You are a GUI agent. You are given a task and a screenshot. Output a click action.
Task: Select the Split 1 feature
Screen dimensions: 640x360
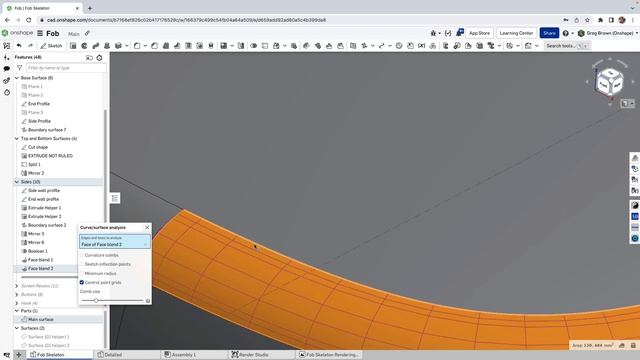(34, 164)
